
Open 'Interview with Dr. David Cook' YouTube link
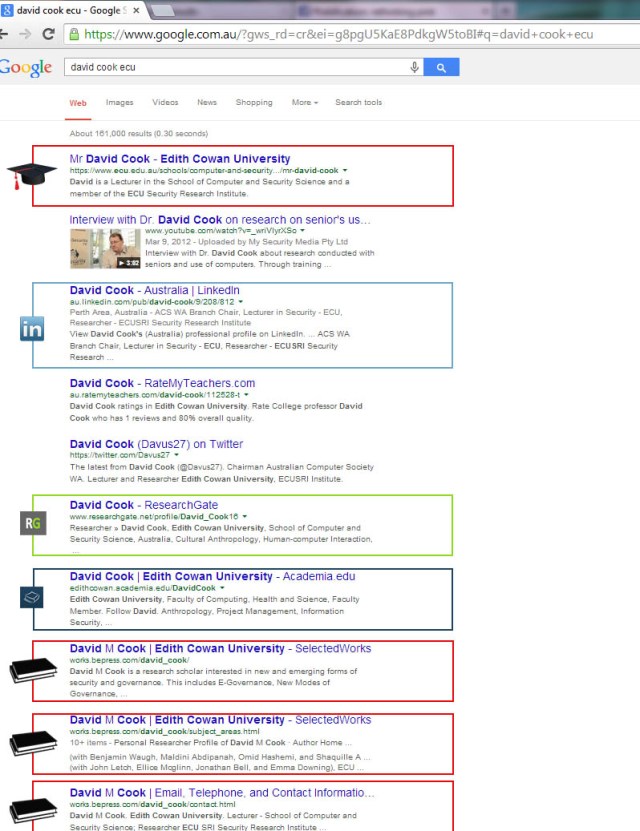click(x=220, y=219)
